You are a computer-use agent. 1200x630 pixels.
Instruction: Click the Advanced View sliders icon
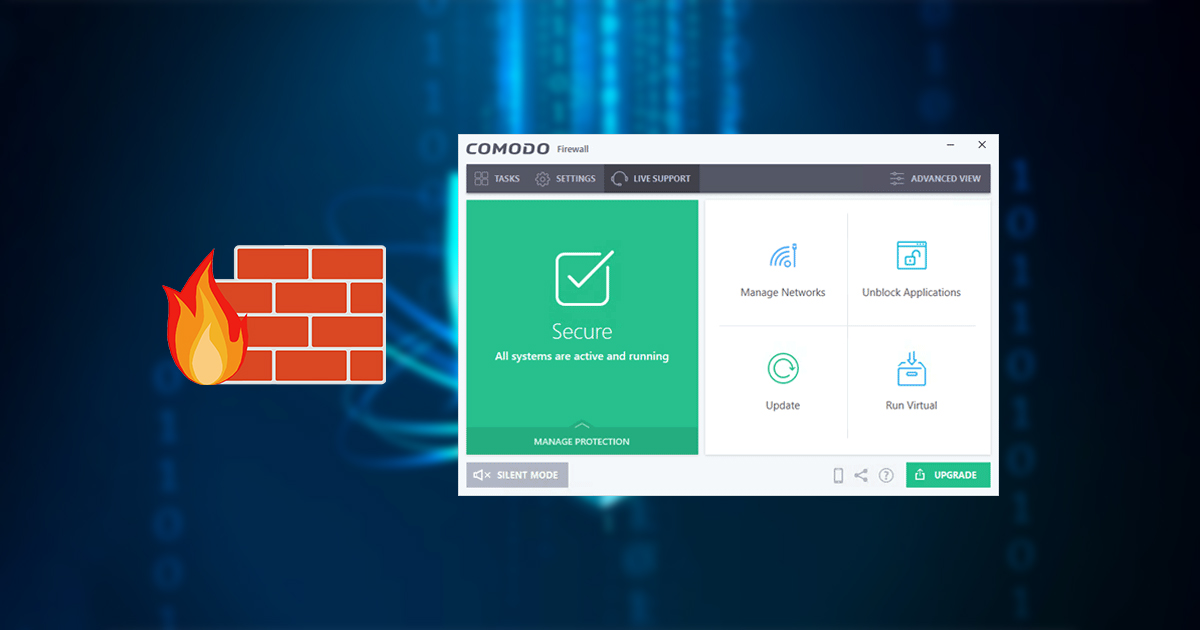pyautogui.click(x=897, y=179)
